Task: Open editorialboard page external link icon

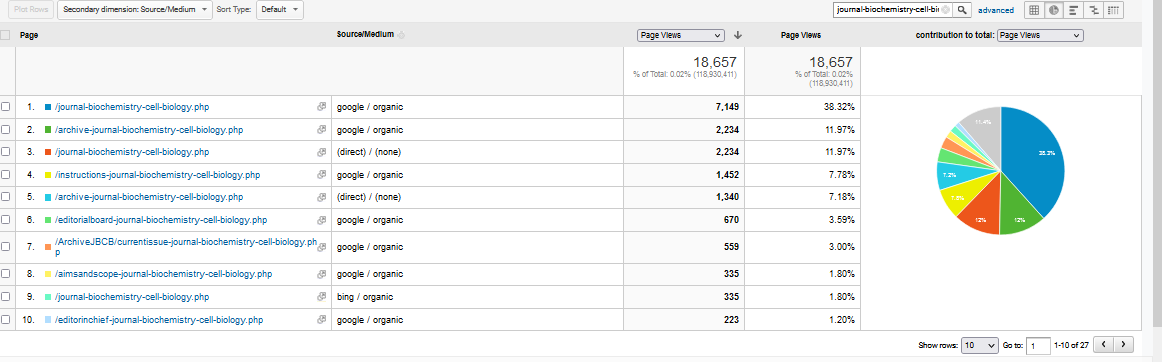Action: click(x=322, y=220)
